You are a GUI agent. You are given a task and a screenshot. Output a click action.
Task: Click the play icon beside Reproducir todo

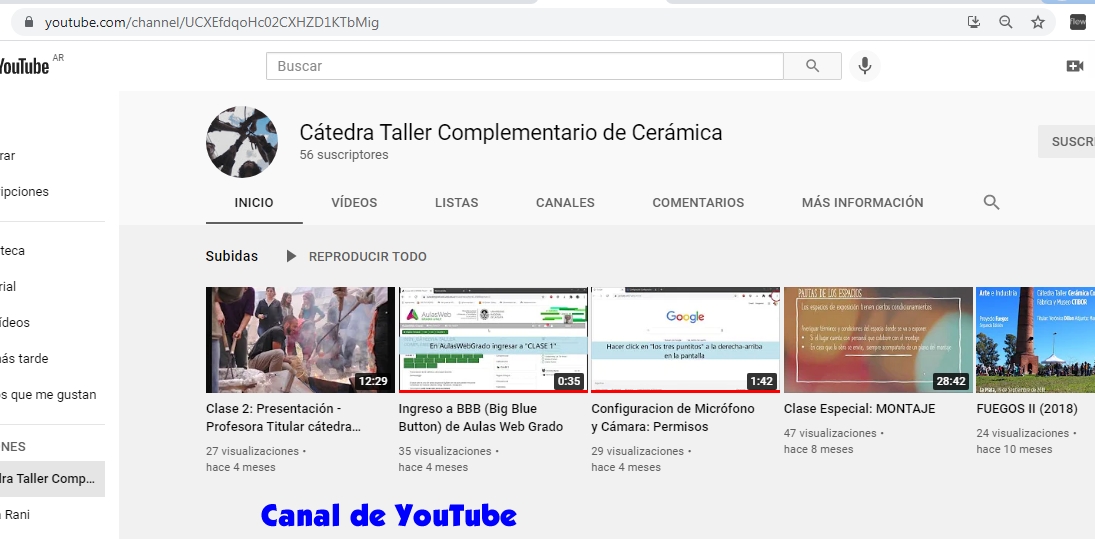pyautogui.click(x=291, y=256)
